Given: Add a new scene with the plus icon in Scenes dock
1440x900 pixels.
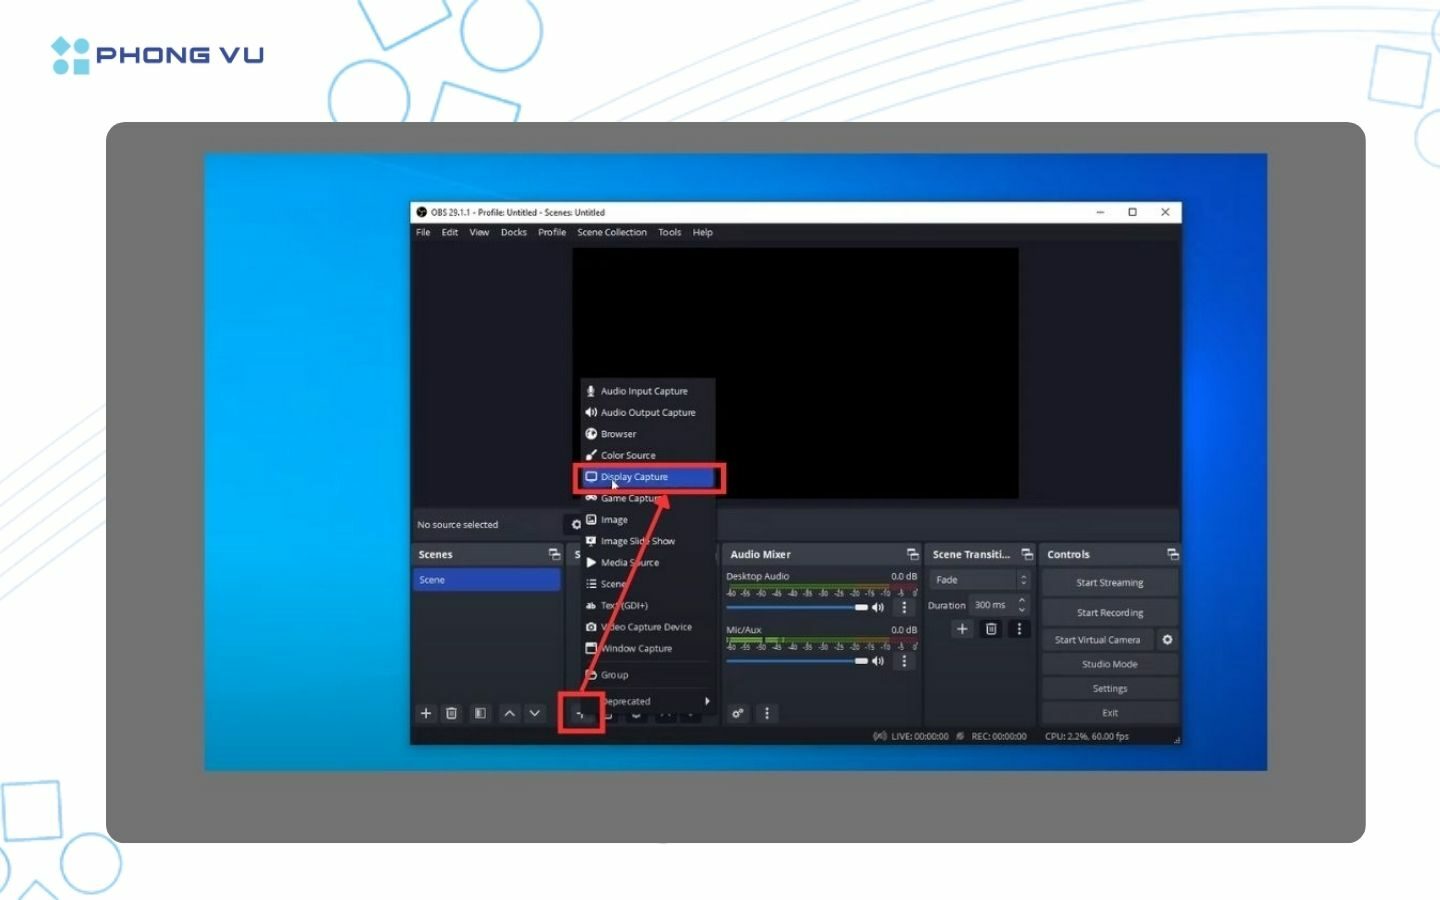Looking at the screenshot, I should 426,713.
